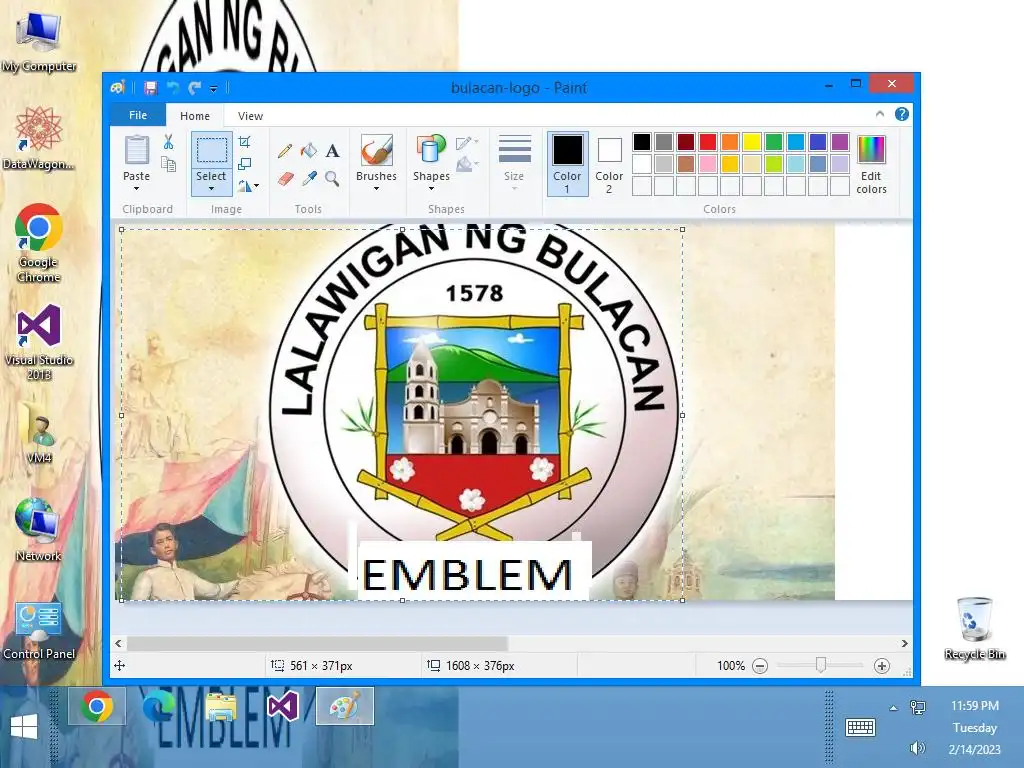Open Visual Studio from the taskbar
Image resolution: width=1024 pixels, height=768 pixels.
[x=283, y=707]
